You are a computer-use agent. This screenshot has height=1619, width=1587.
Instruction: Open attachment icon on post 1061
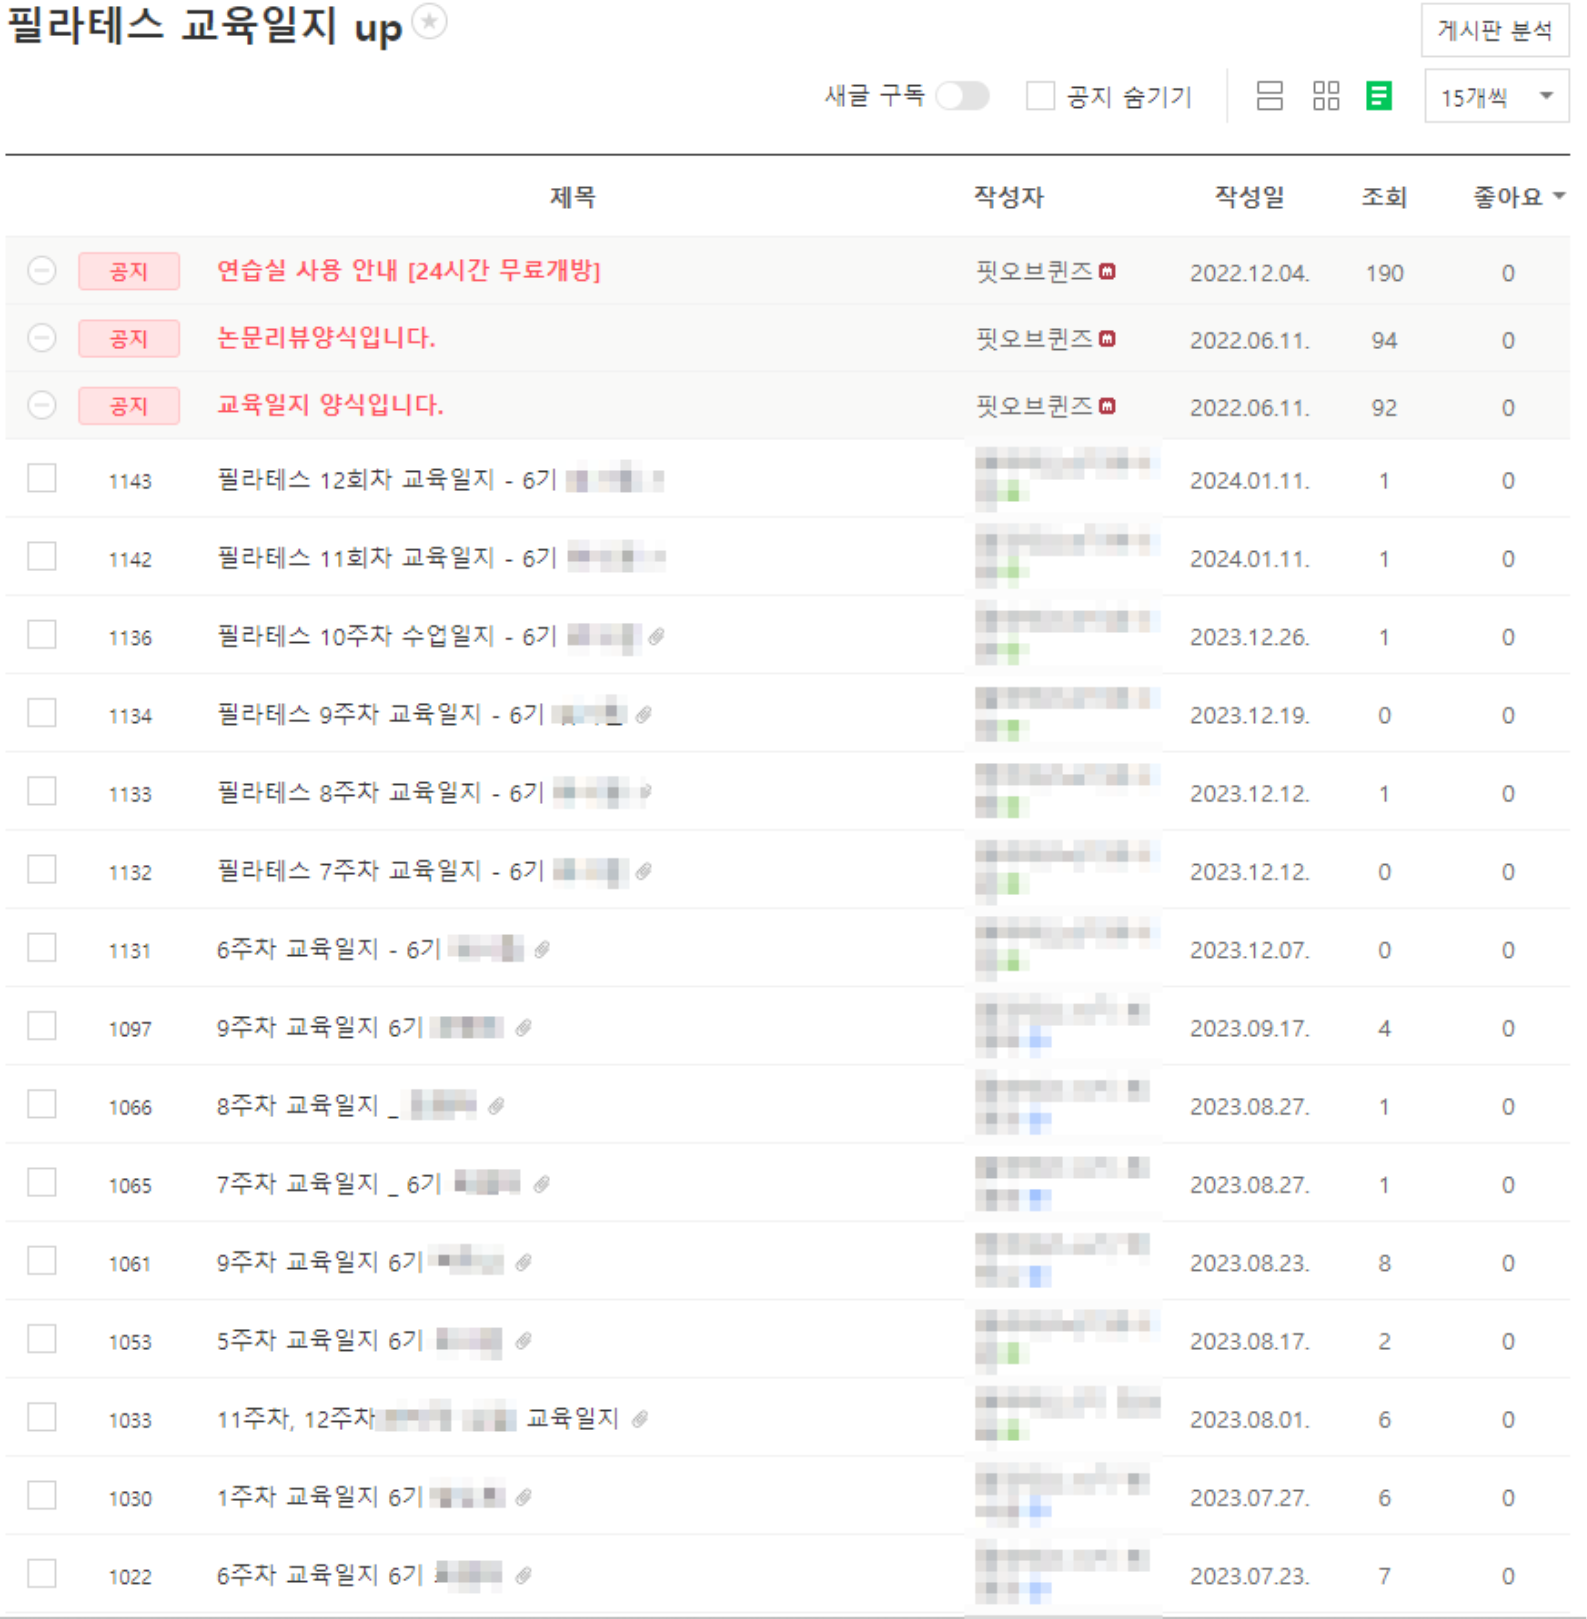[x=523, y=1262]
